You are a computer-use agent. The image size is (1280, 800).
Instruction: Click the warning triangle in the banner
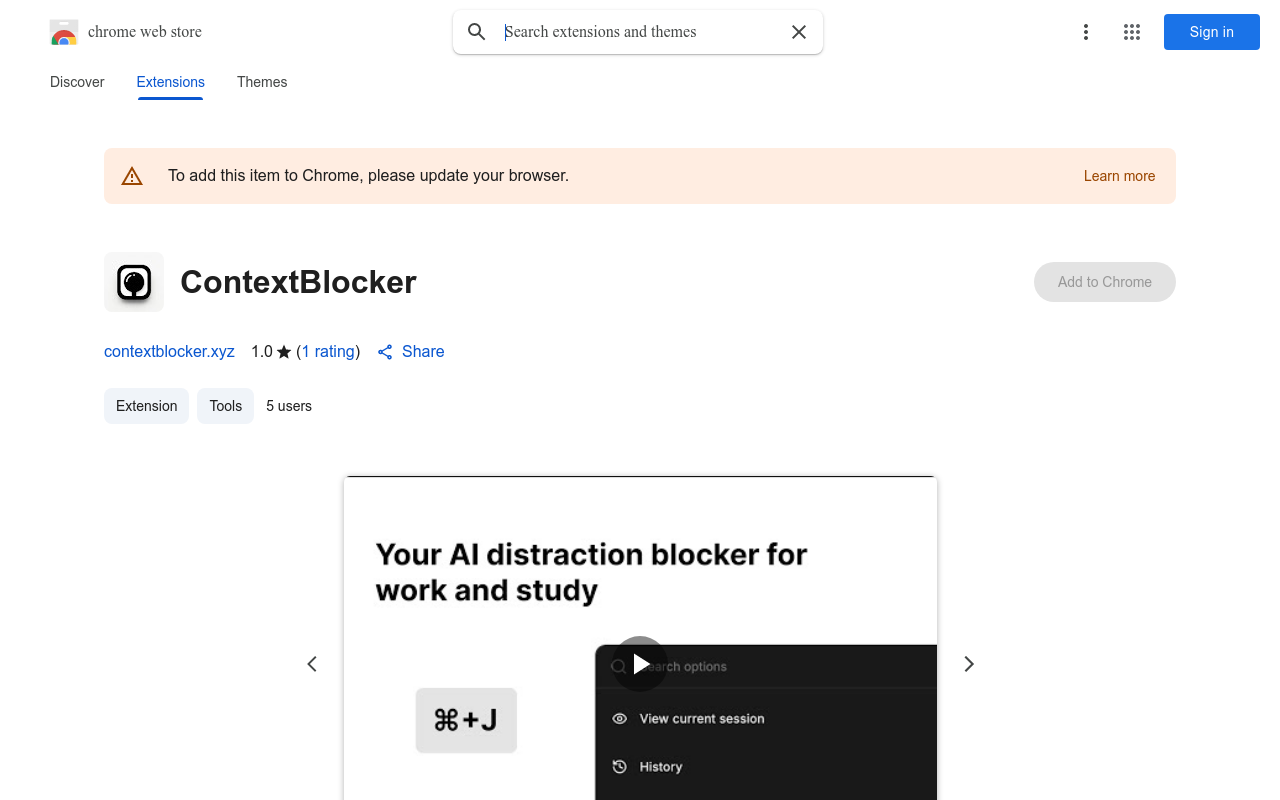(x=132, y=175)
